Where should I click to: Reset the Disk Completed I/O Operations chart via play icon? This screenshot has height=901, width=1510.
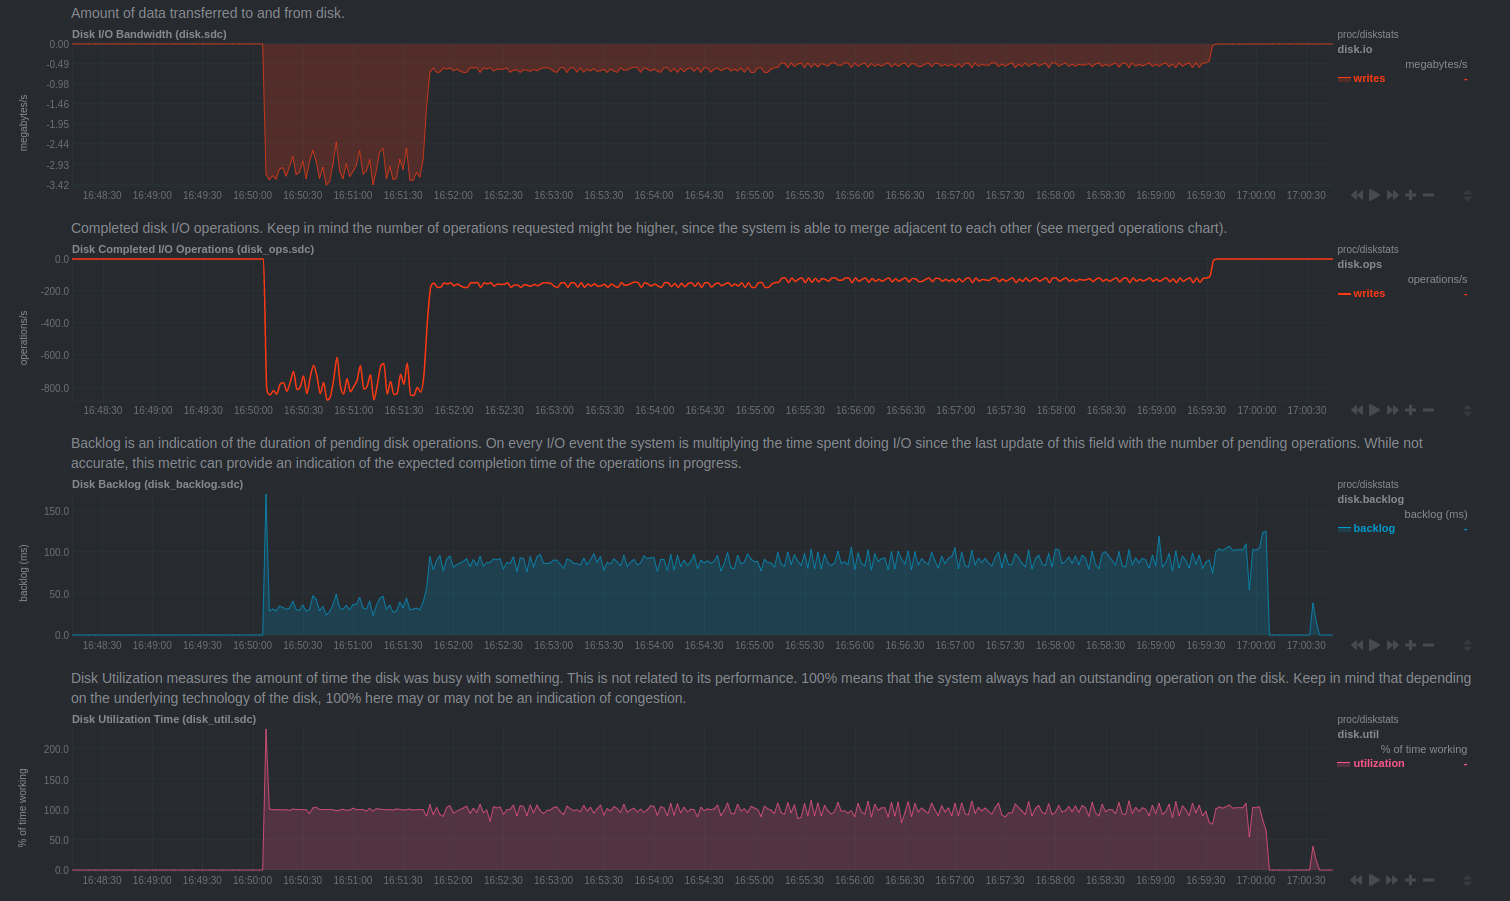pyautogui.click(x=1375, y=410)
